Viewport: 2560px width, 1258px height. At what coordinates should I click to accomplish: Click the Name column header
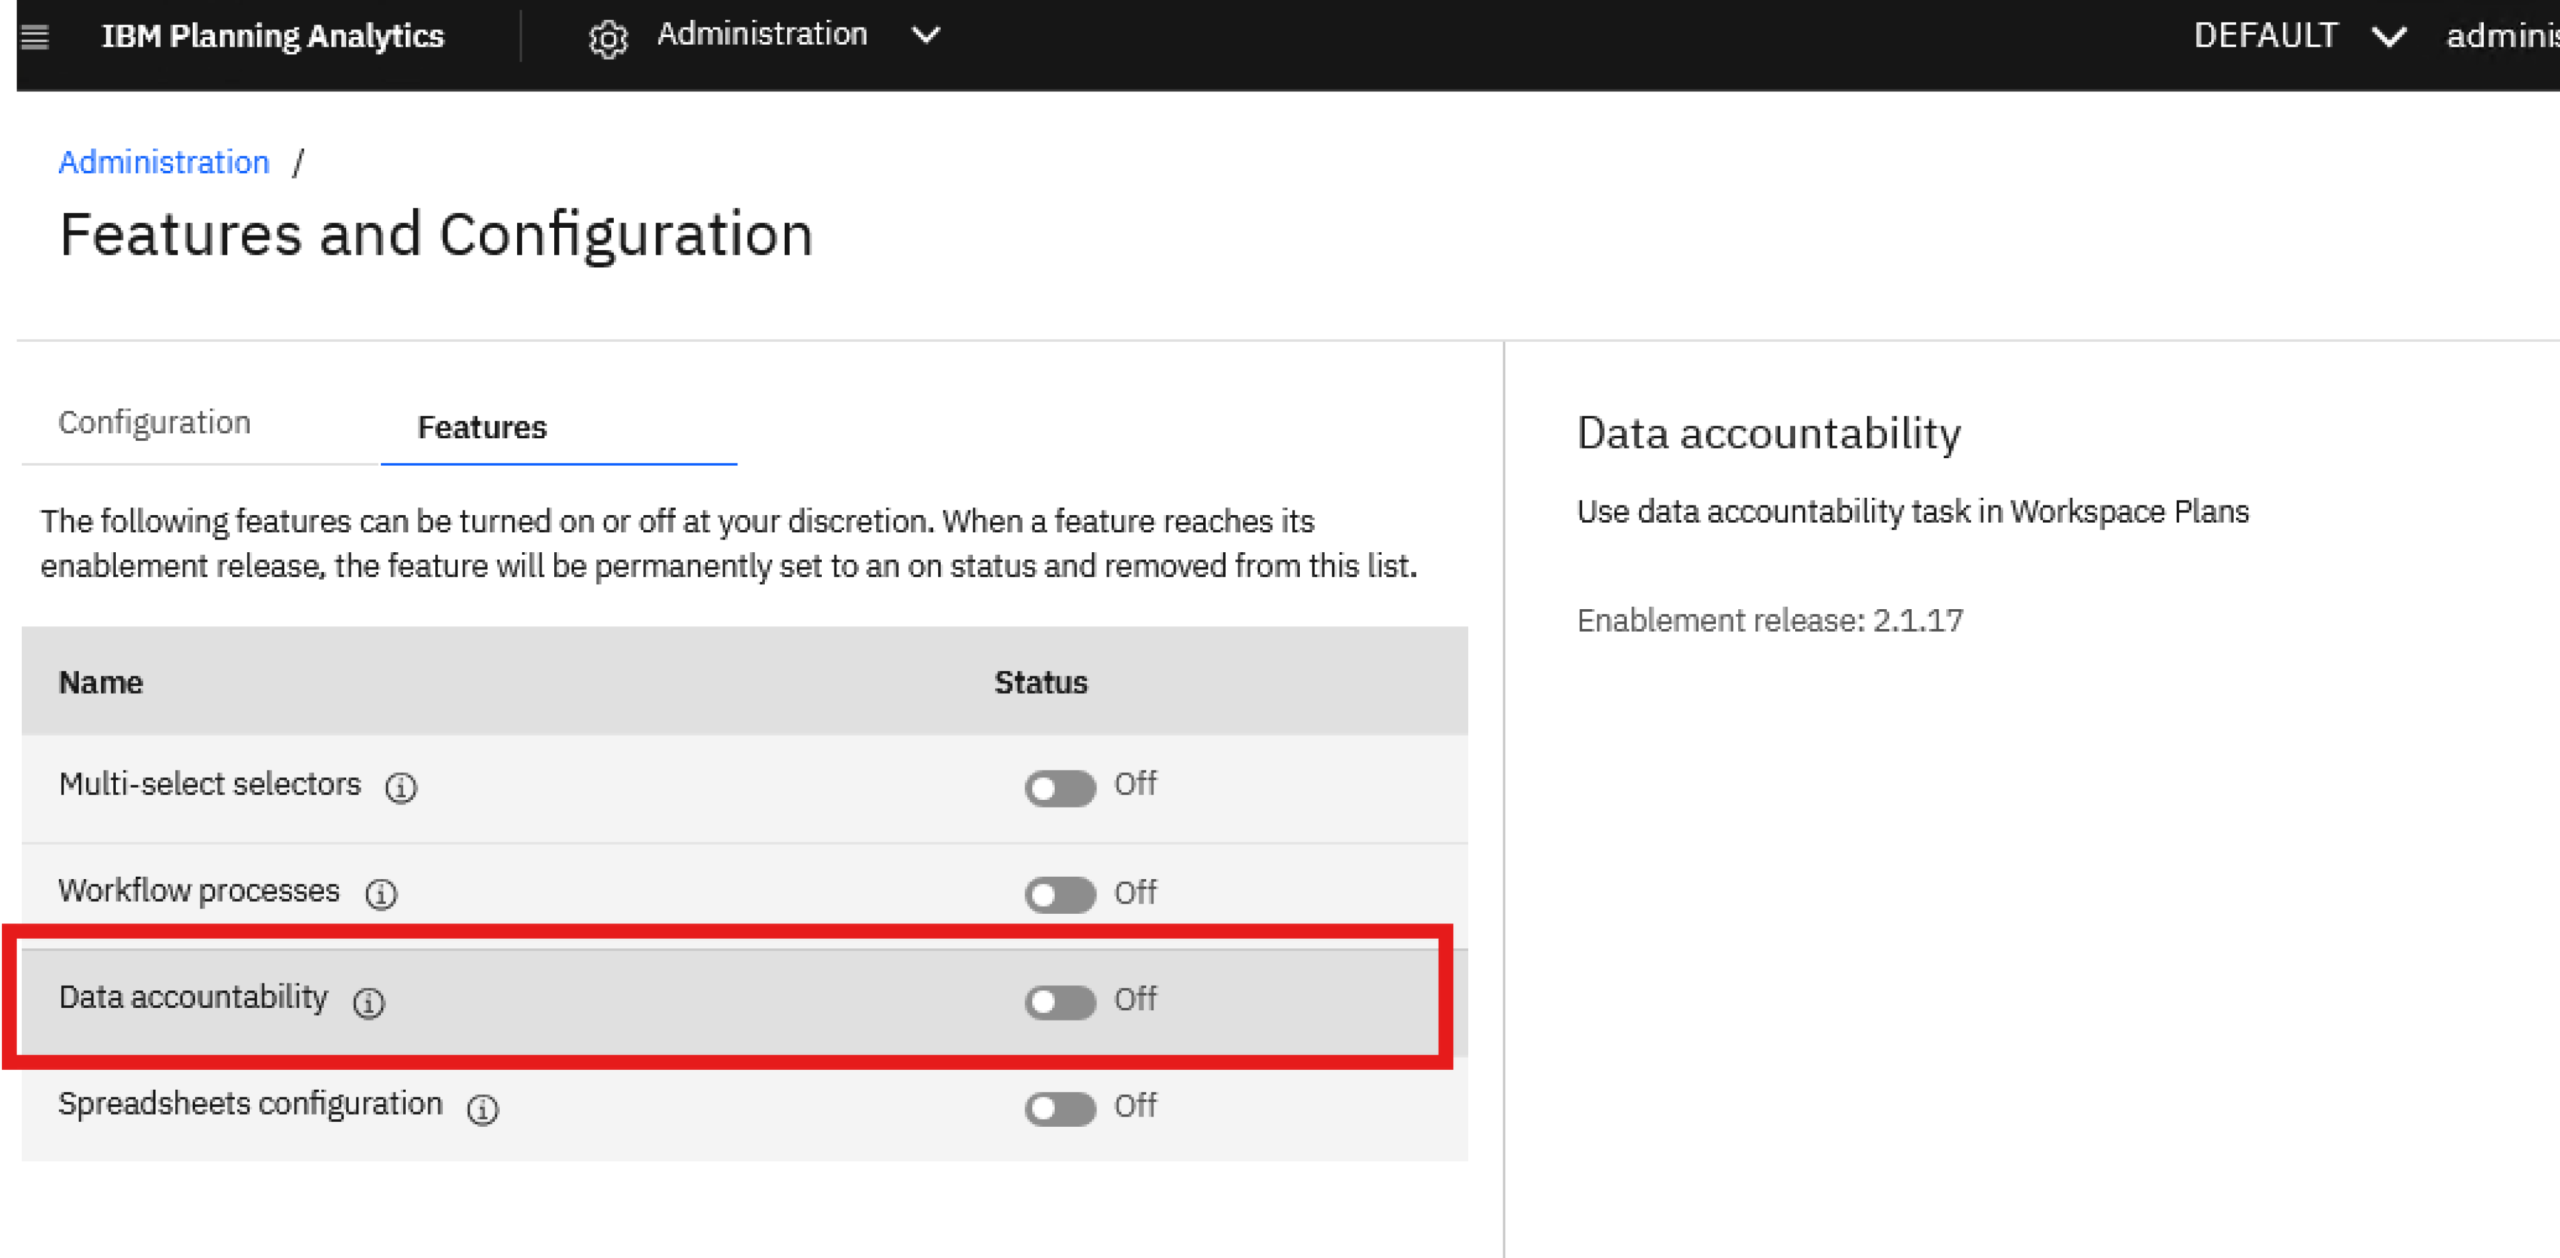point(100,682)
